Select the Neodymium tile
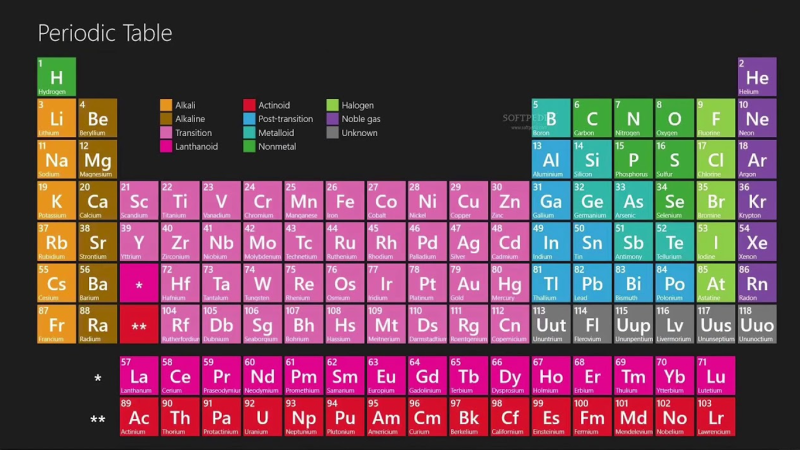The width and height of the screenshot is (800, 450). click(x=262, y=376)
